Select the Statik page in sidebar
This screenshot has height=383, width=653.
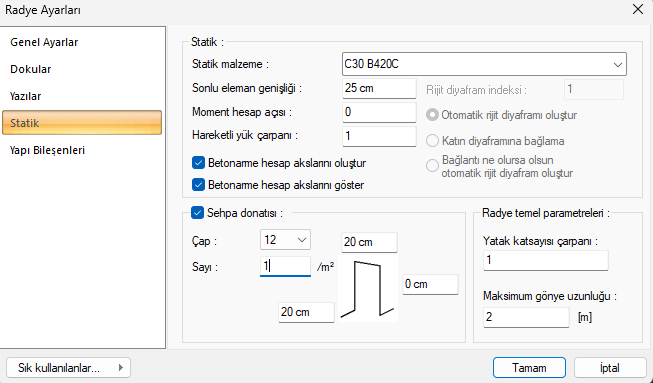point(82,123)
